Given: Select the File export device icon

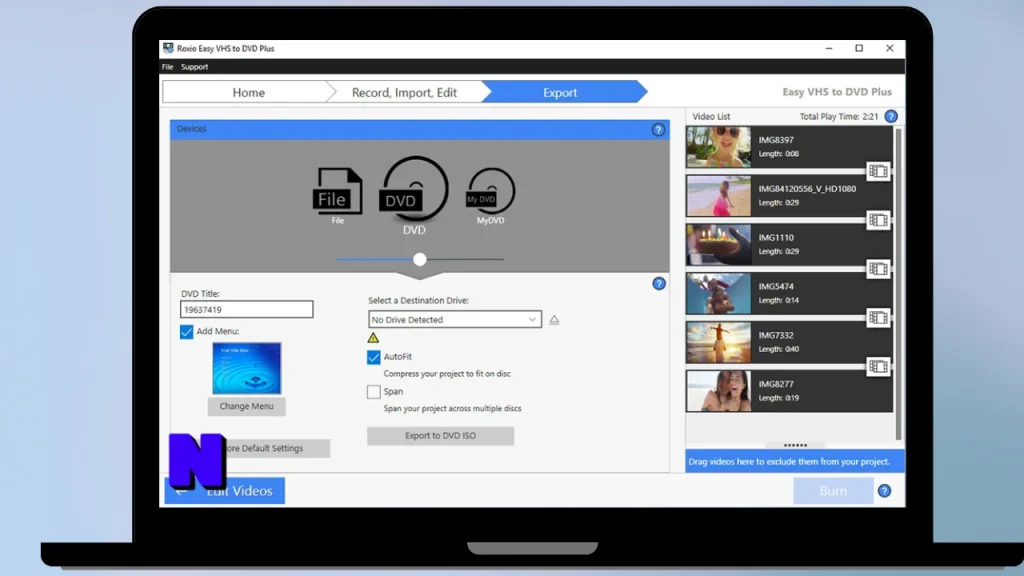Looking at the screenshot, I should (x=337, y=191).
